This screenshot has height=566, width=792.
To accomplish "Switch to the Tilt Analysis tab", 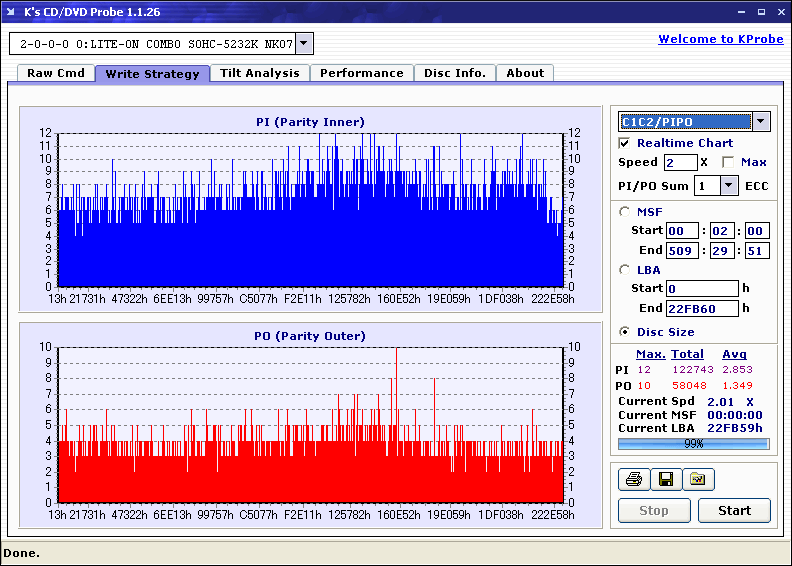I will (259, 73).
